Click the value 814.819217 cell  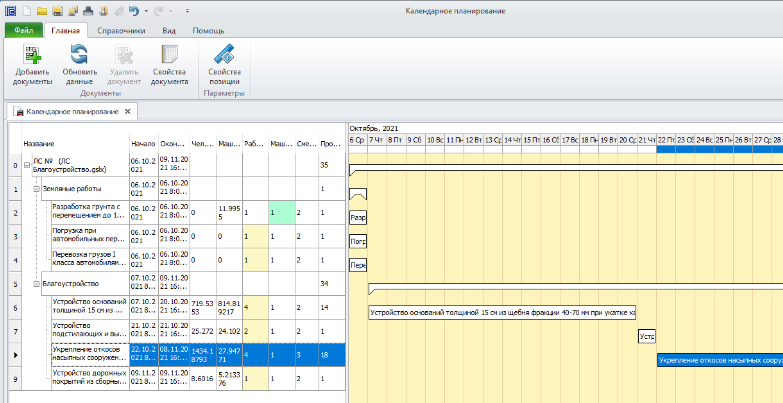229,307
